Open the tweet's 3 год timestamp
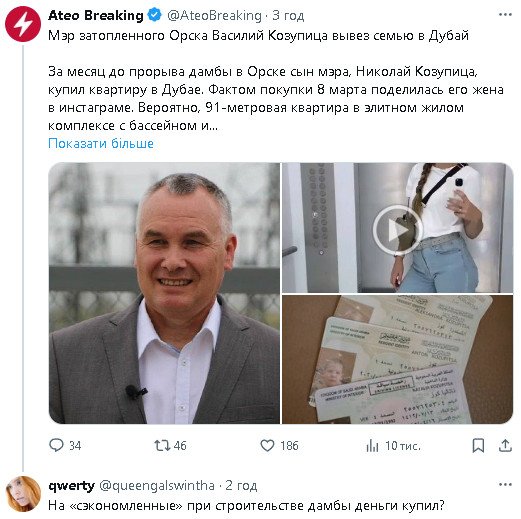This screenshot has height=519, width=521. [288, 16]
